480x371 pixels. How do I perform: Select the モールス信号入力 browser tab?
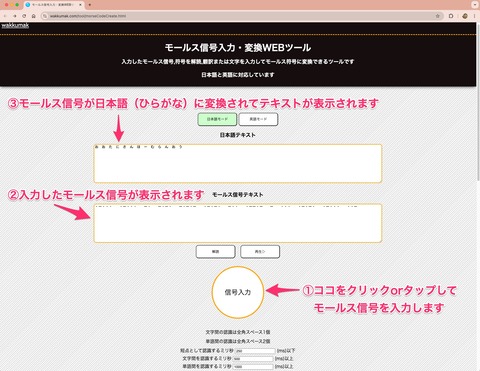pyautogui.click(x=54, y=5)
